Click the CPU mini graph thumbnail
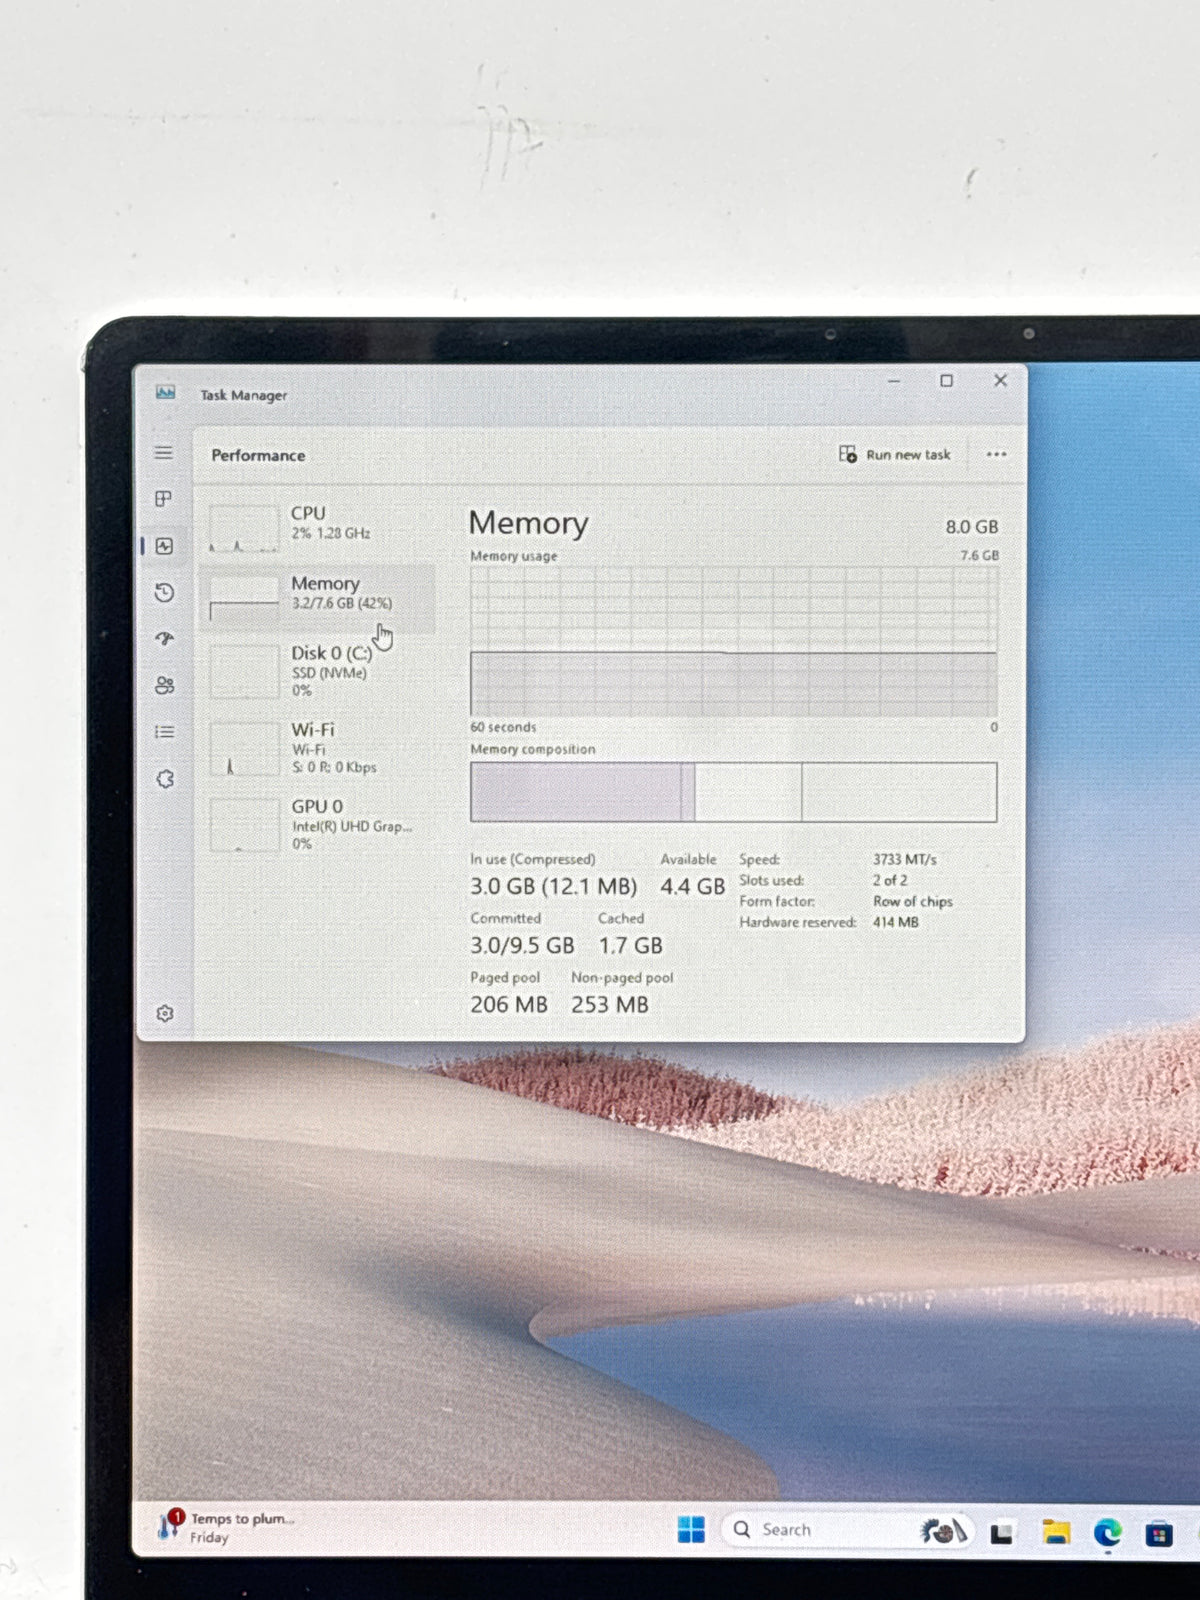 point(244,528)
